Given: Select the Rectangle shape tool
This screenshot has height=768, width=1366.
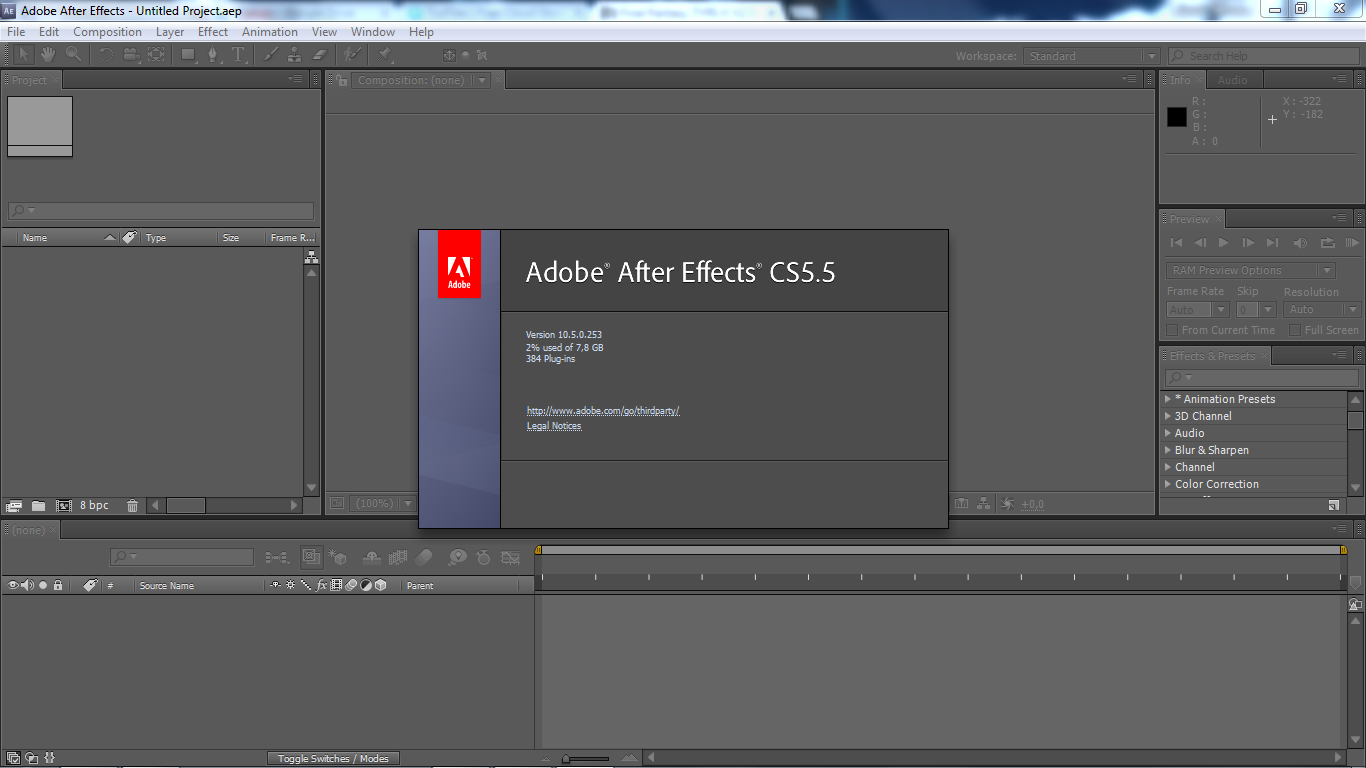Looking at the screenshot, I should [x=188, y=55].
